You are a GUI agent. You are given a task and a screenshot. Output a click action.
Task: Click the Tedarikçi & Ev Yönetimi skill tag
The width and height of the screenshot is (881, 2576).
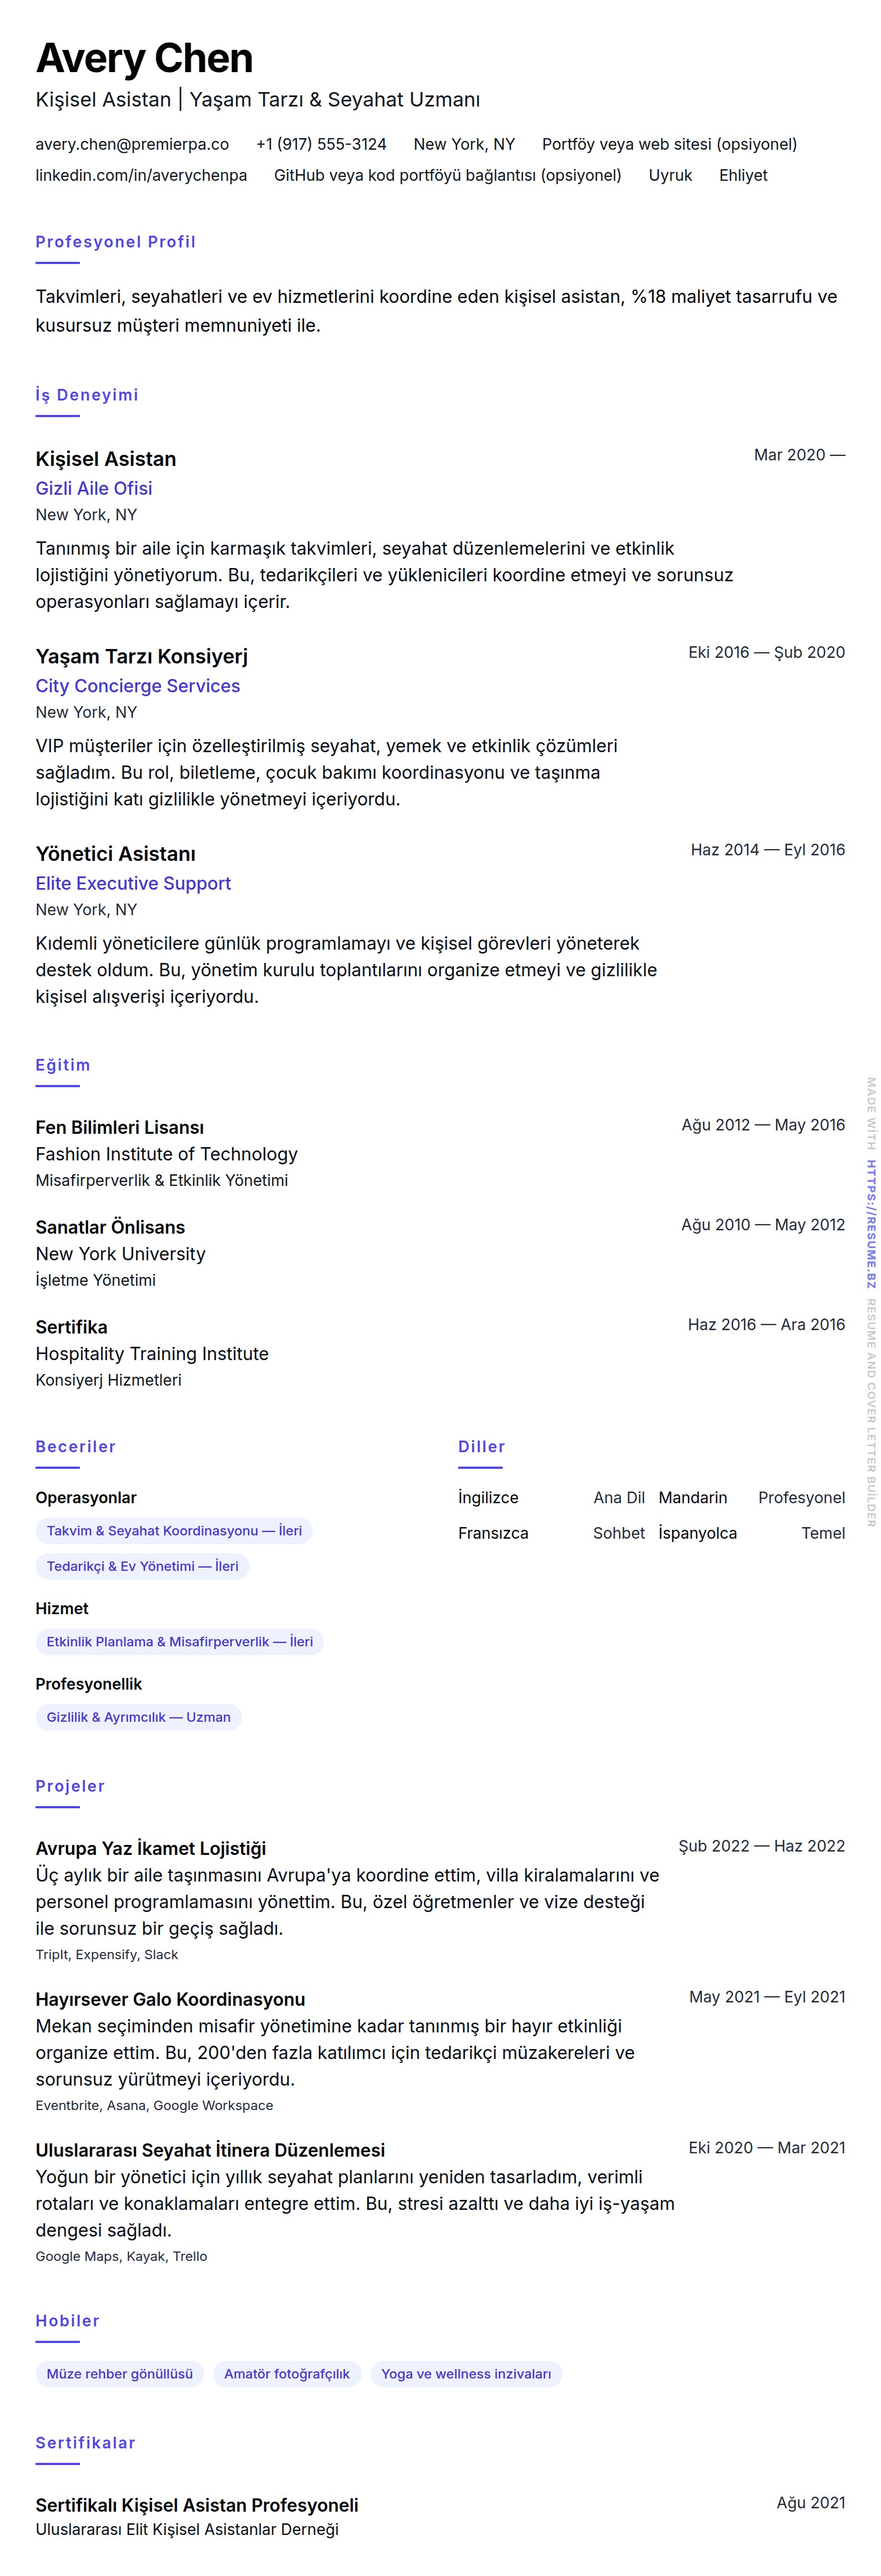[142, 1566]
